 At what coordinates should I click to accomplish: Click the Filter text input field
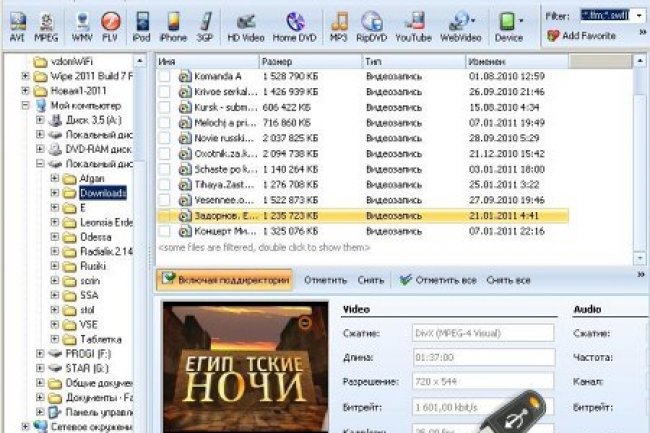607,14
